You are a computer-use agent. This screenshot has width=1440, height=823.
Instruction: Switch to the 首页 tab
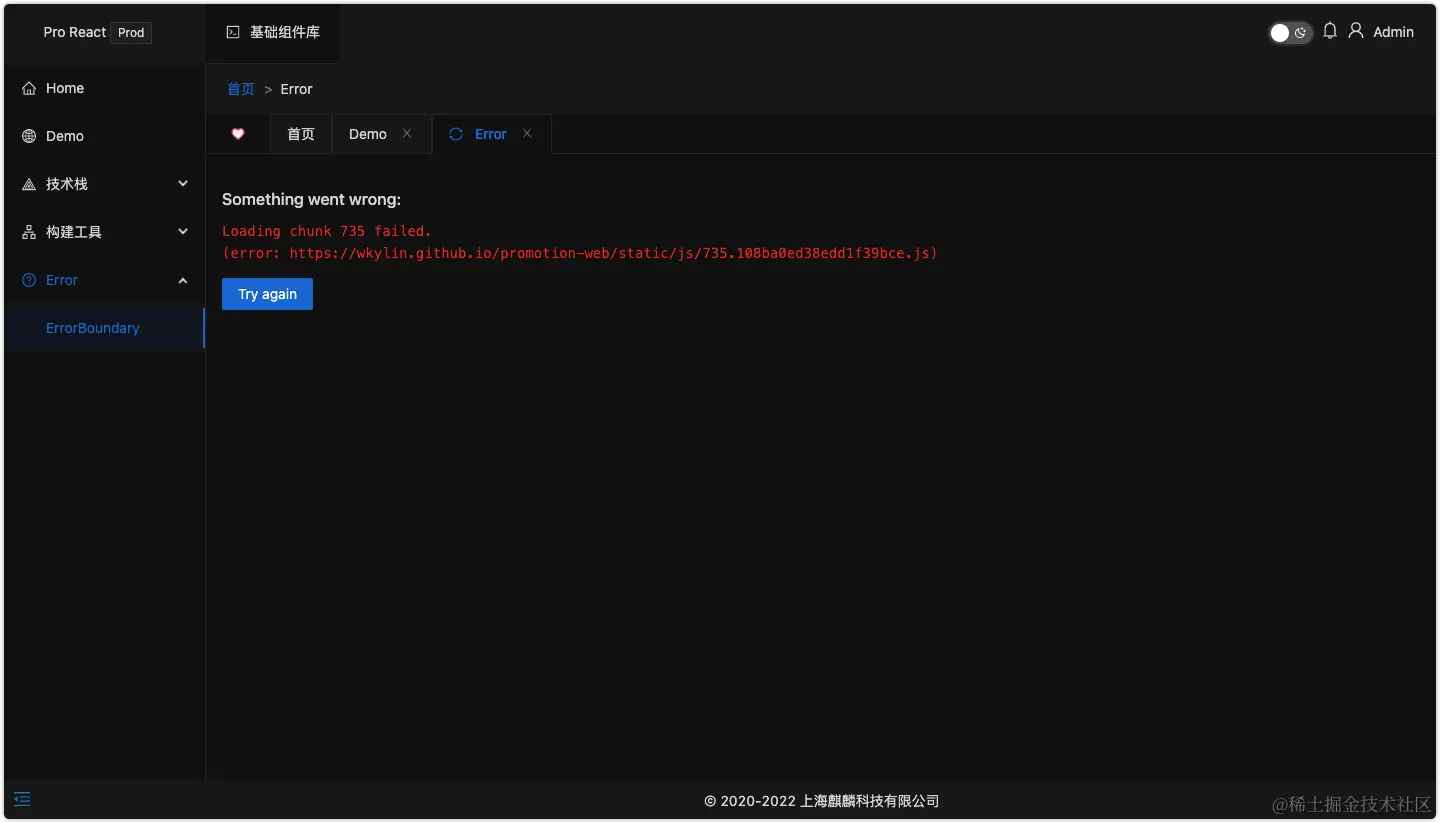301,134
